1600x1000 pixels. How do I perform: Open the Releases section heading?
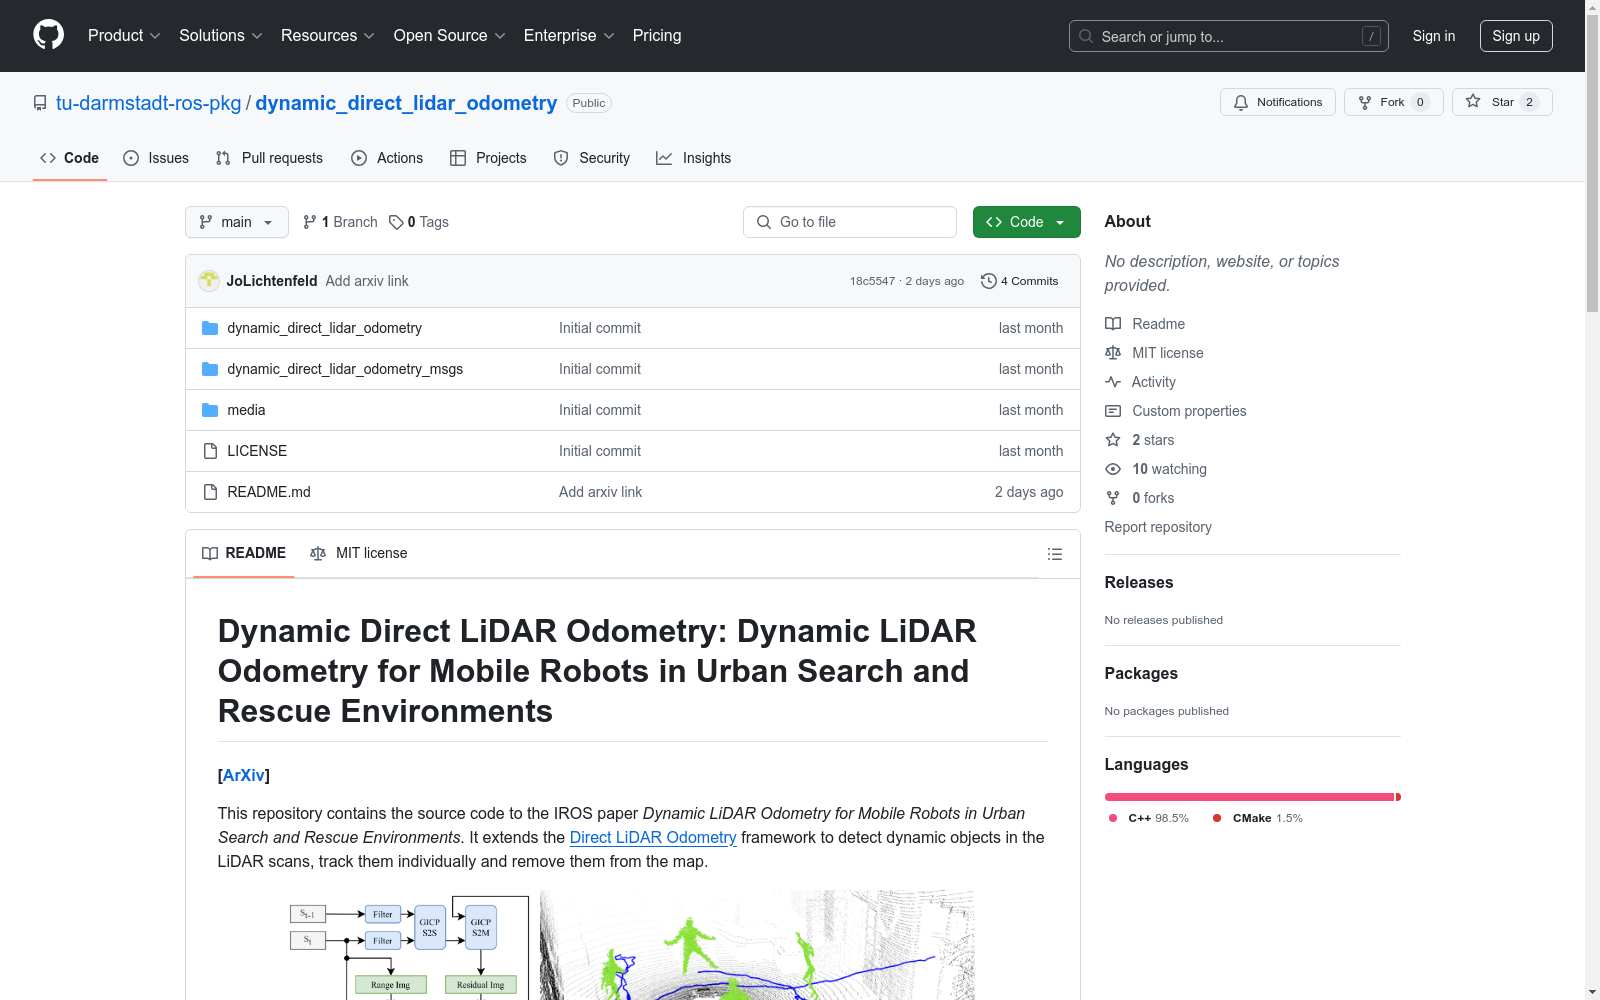point(1139,582)
